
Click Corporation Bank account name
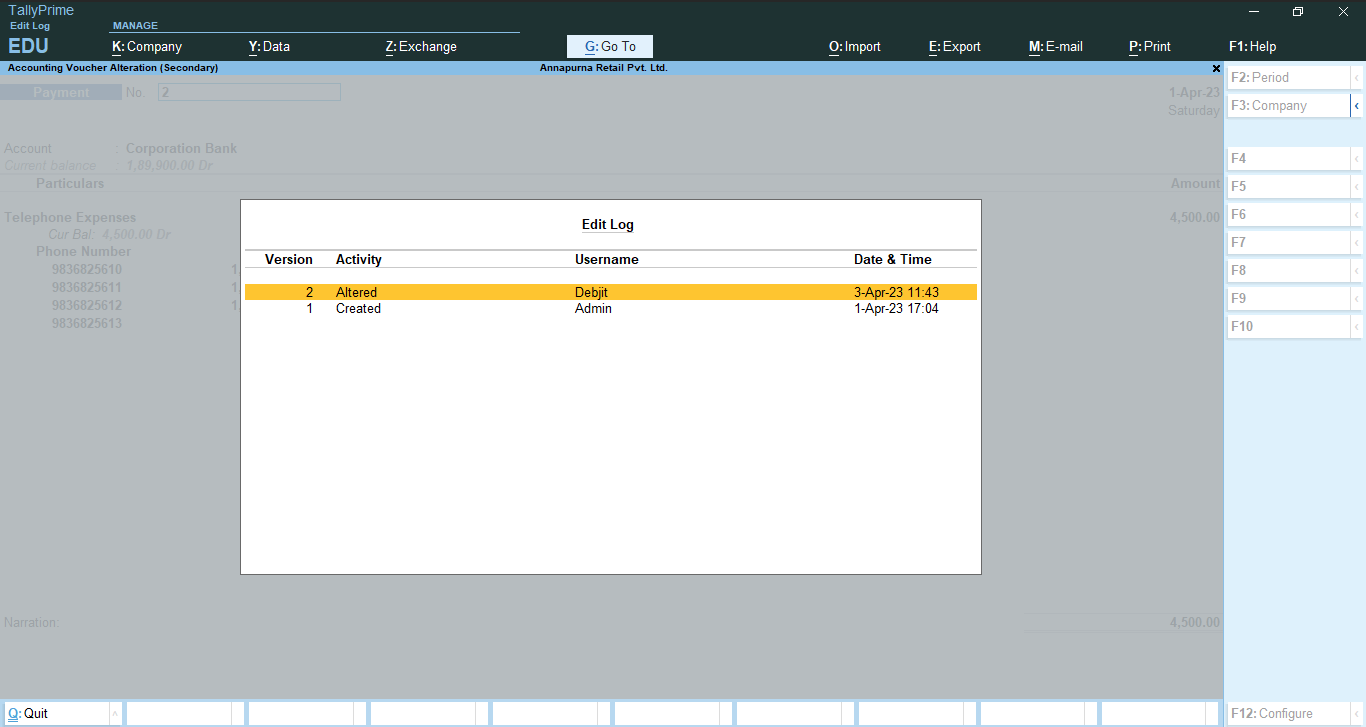[181, 148]
